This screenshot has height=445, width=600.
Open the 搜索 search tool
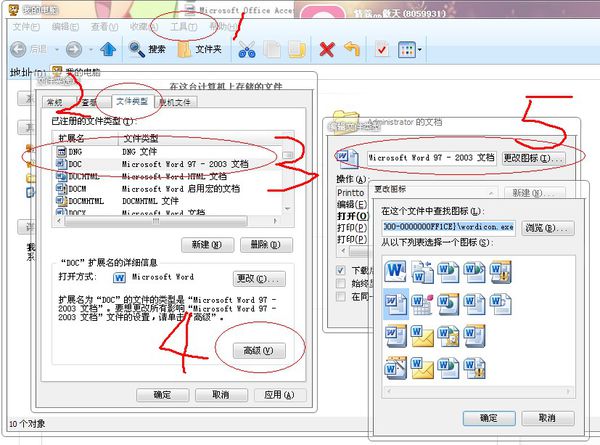pos(147,49)
